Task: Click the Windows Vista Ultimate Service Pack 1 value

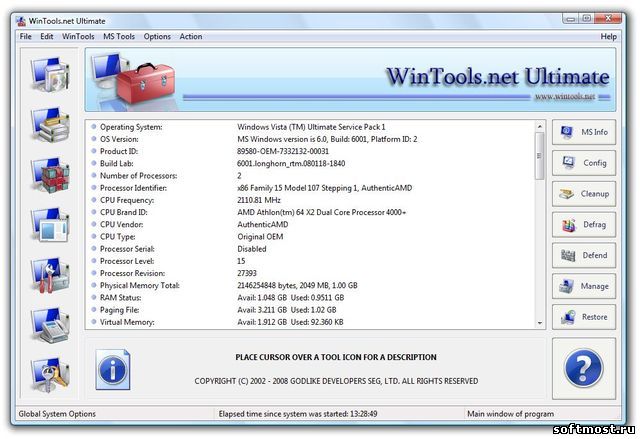Action: point(311,127)
